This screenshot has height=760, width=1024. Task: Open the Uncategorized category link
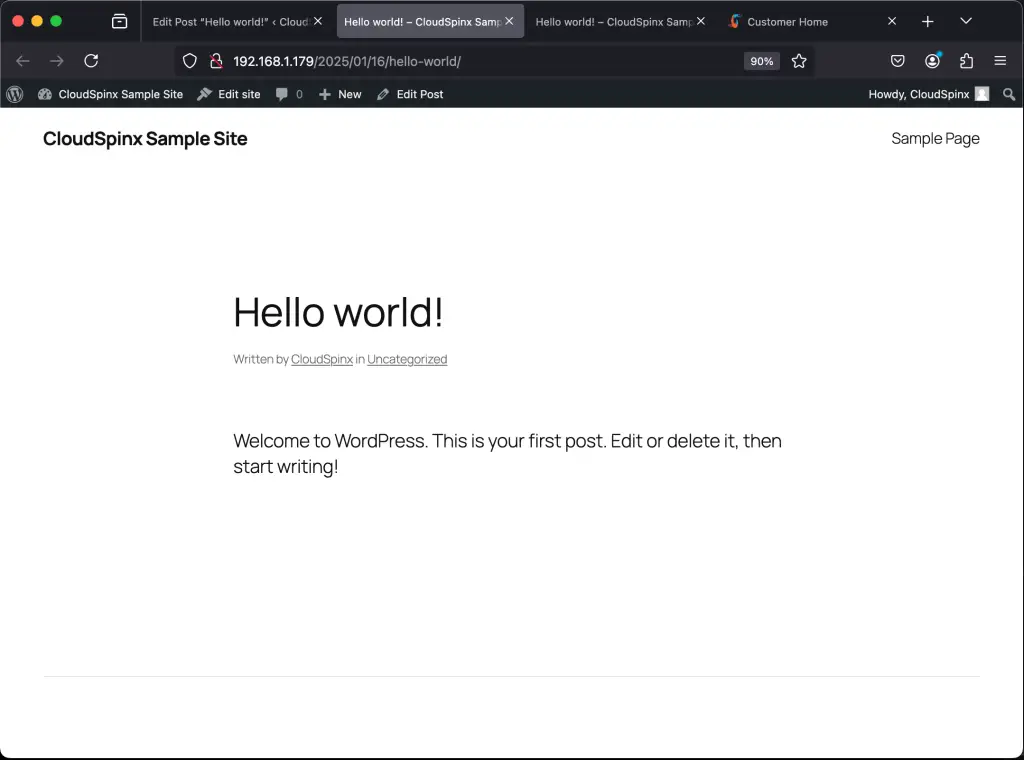pos(407,359)
